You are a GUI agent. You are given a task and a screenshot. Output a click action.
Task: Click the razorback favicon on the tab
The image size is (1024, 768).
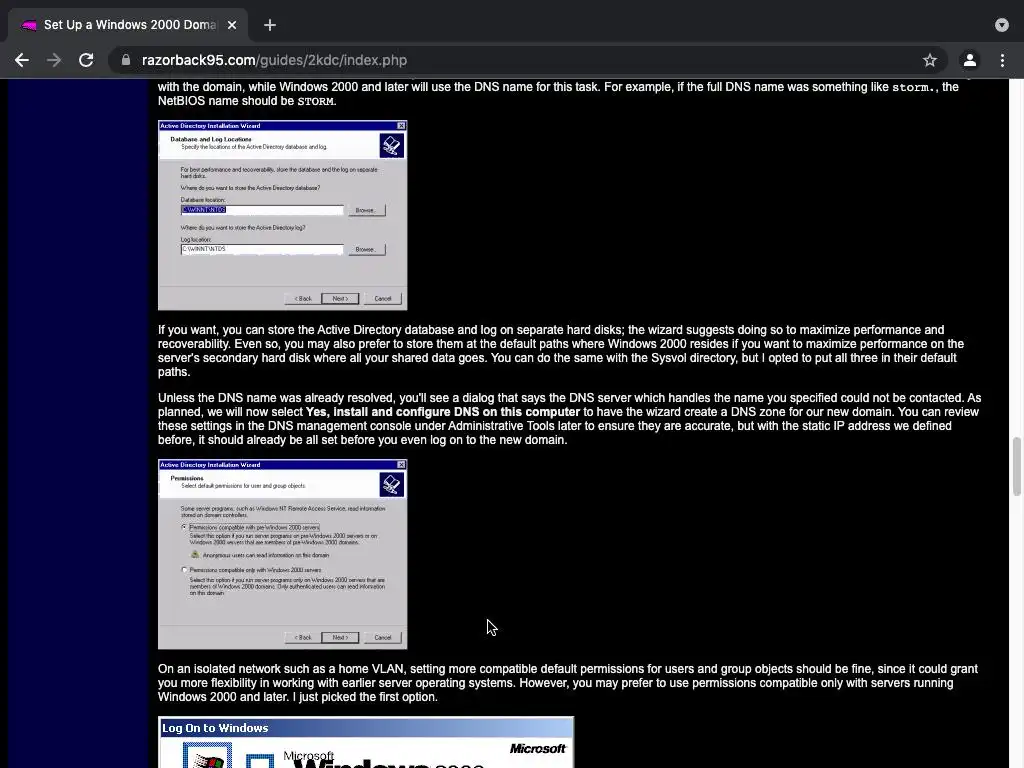(29, 25)
